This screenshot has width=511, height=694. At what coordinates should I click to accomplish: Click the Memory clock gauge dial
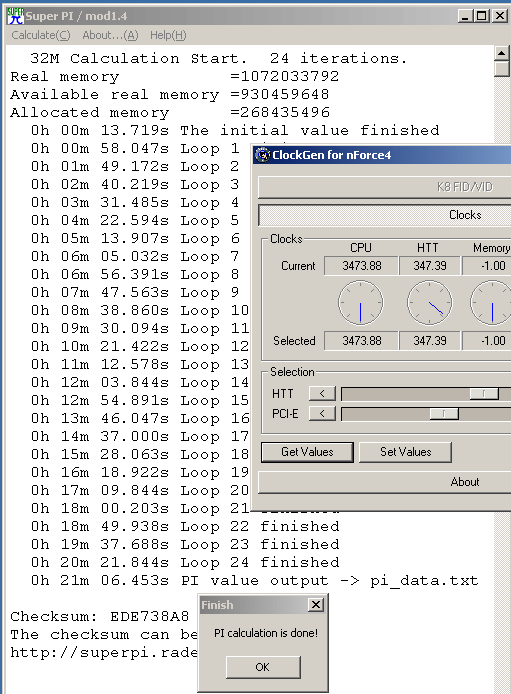pyautogui.click(x=491, y=303)
